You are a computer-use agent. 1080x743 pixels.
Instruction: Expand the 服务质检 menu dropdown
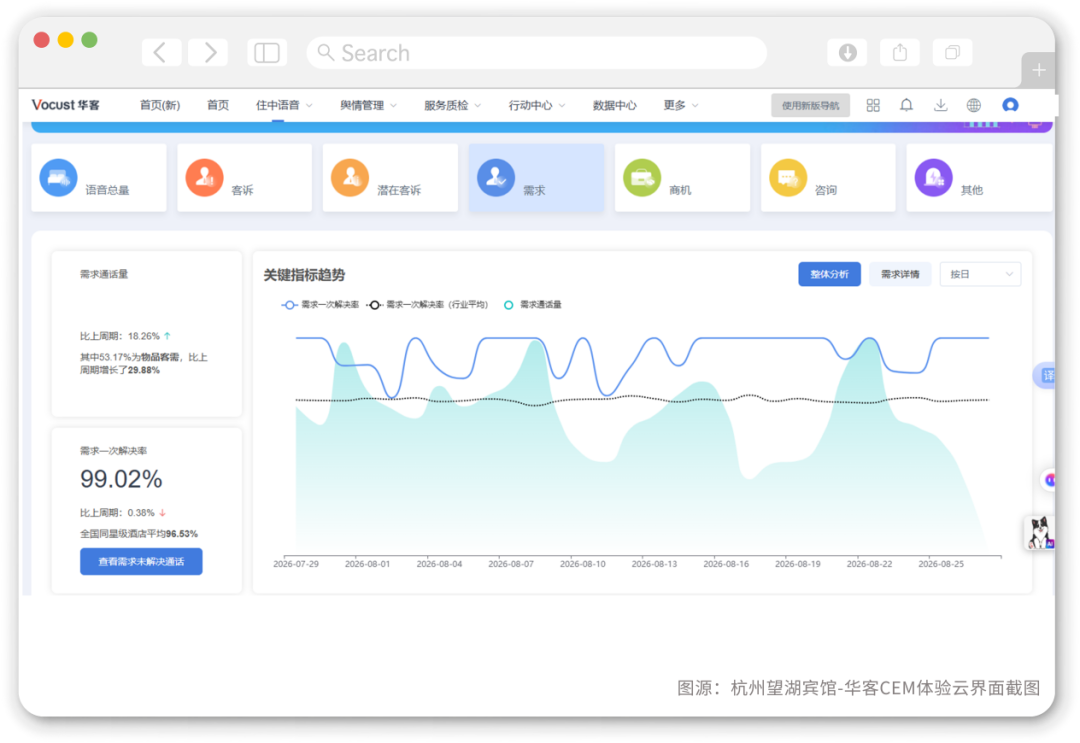(x=453, y=105)
